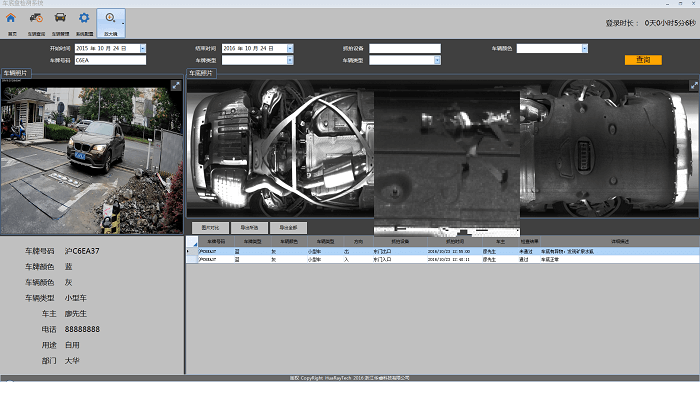Image resolution: width=700 pixels, height=393 pixels.
Task: Click the orange query button
Action: coord(643,60)
